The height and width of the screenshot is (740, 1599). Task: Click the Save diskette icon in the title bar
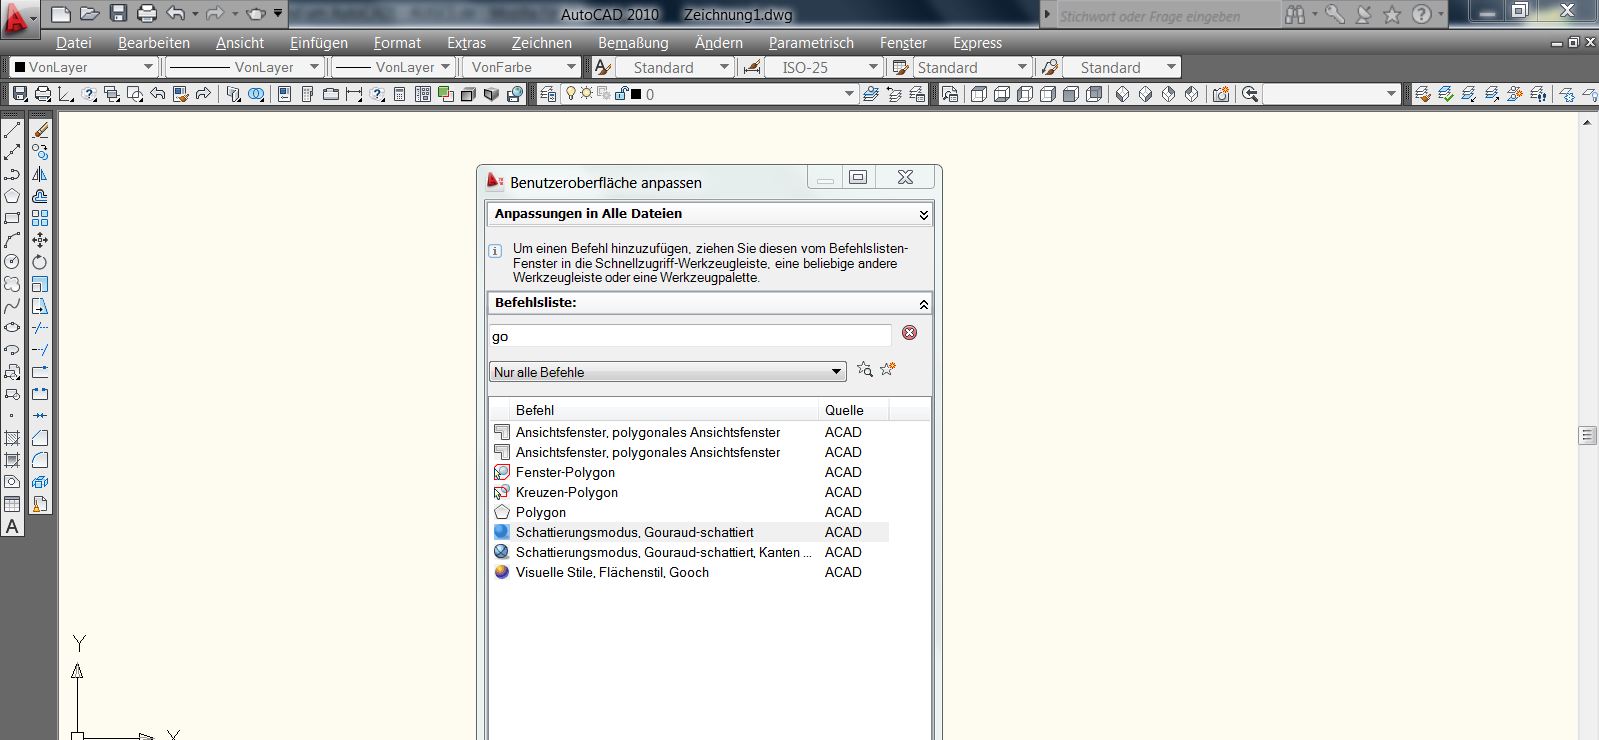point(118,14)
